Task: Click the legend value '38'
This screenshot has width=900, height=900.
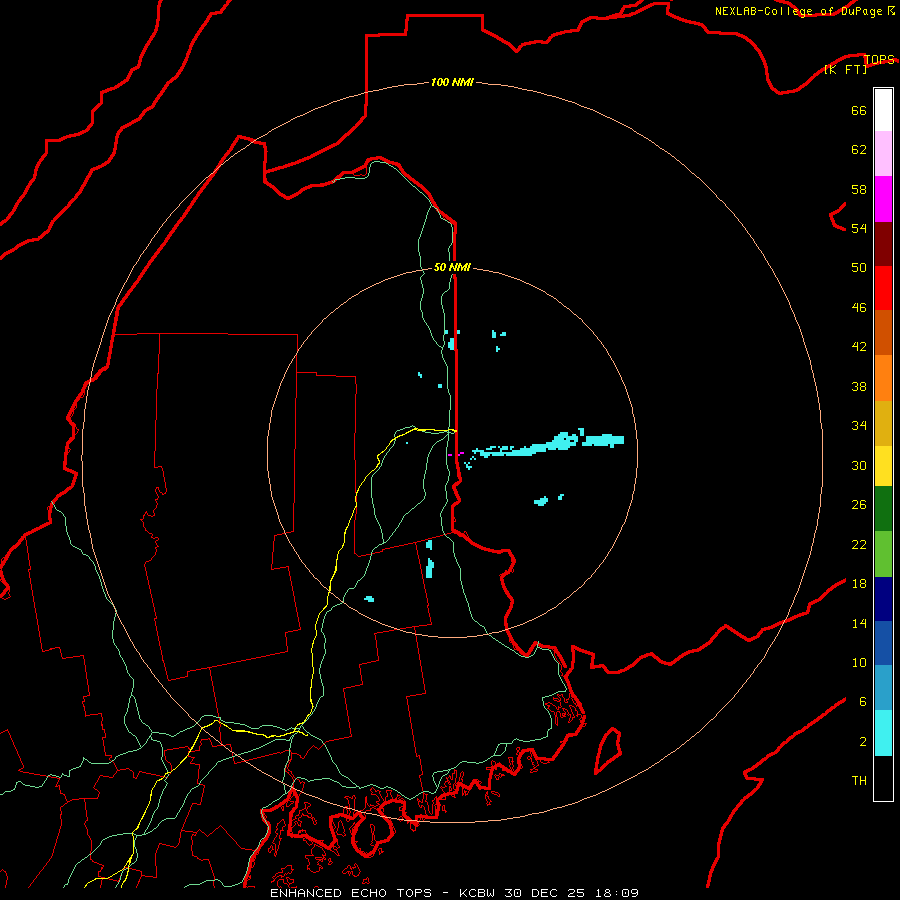Action: (859, 386)
